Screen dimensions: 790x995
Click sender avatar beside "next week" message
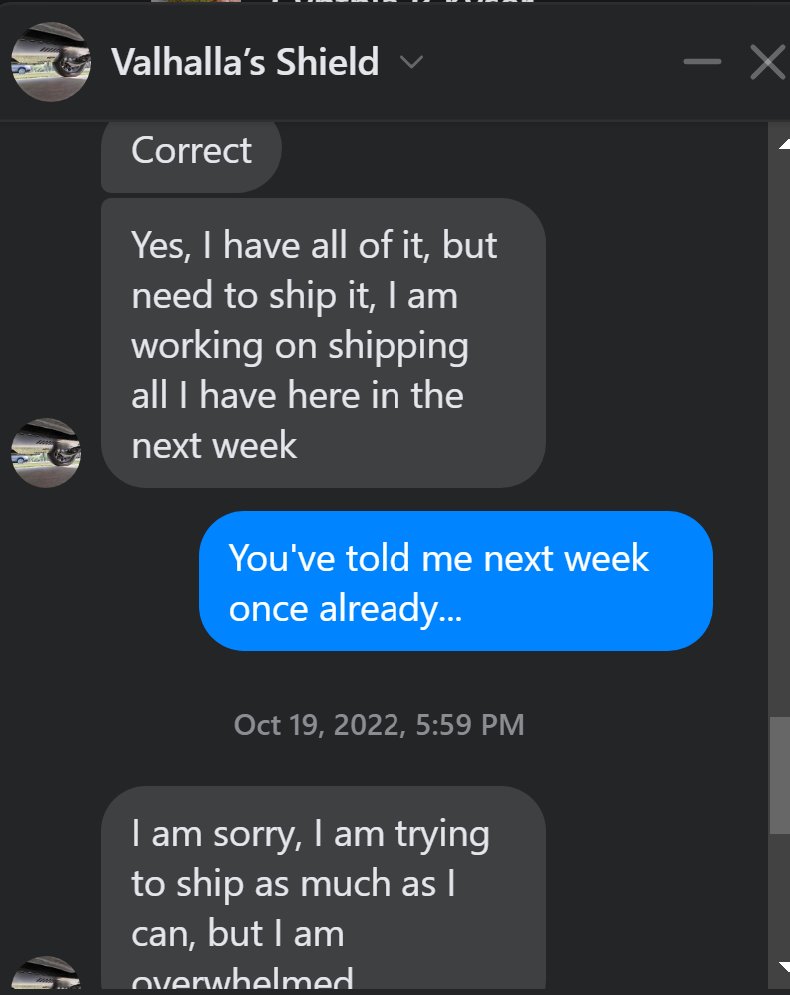coord(46,452)
